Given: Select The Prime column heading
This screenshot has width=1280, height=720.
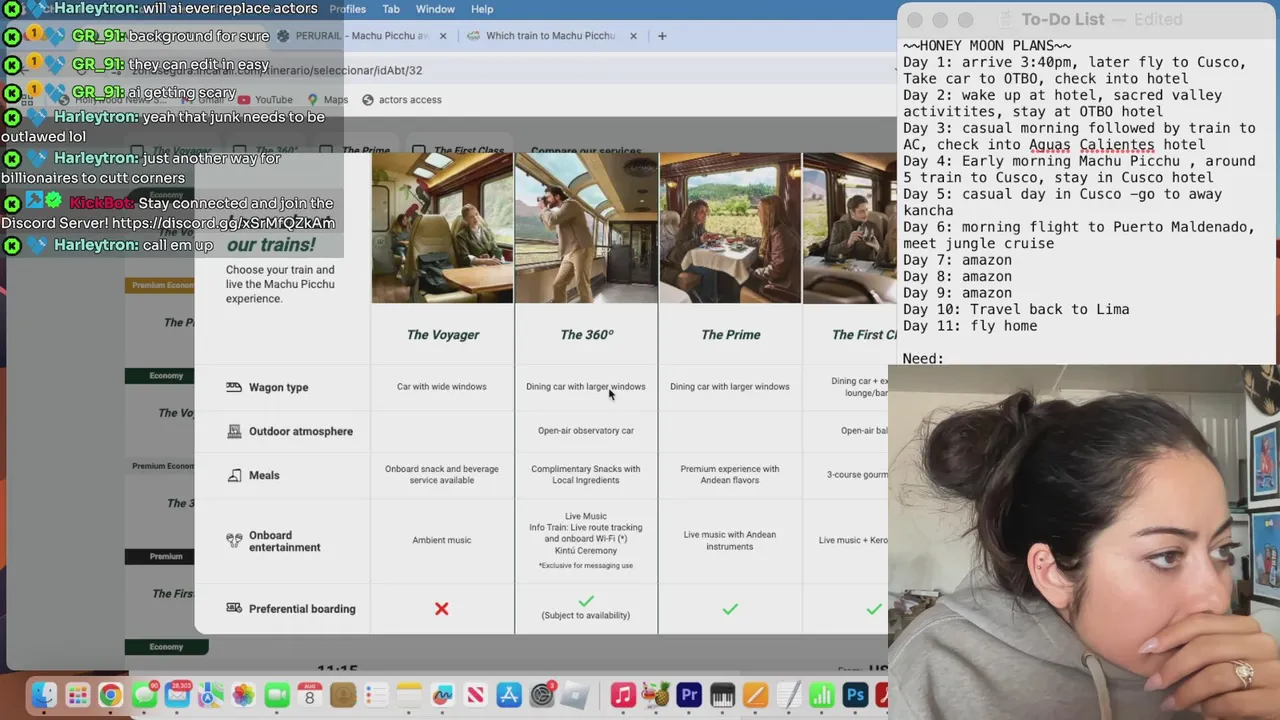Looking at the screenshot, I should coord(730,335).
